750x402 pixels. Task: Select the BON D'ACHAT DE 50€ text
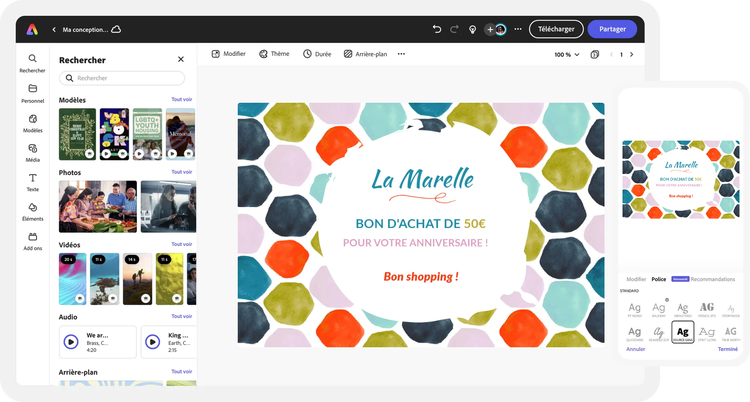coord(420,223)
